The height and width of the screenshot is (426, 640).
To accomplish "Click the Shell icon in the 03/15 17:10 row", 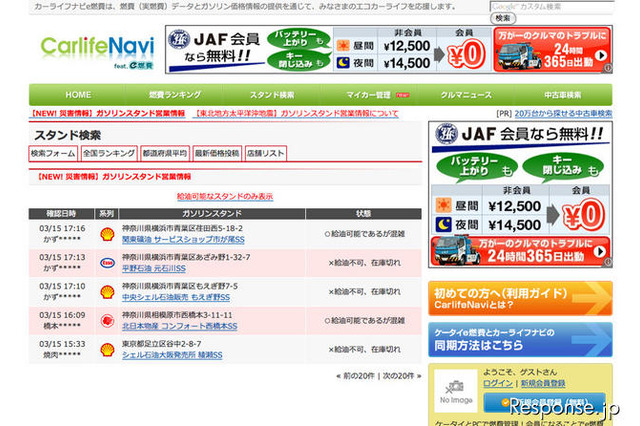I will click(107, 292).
